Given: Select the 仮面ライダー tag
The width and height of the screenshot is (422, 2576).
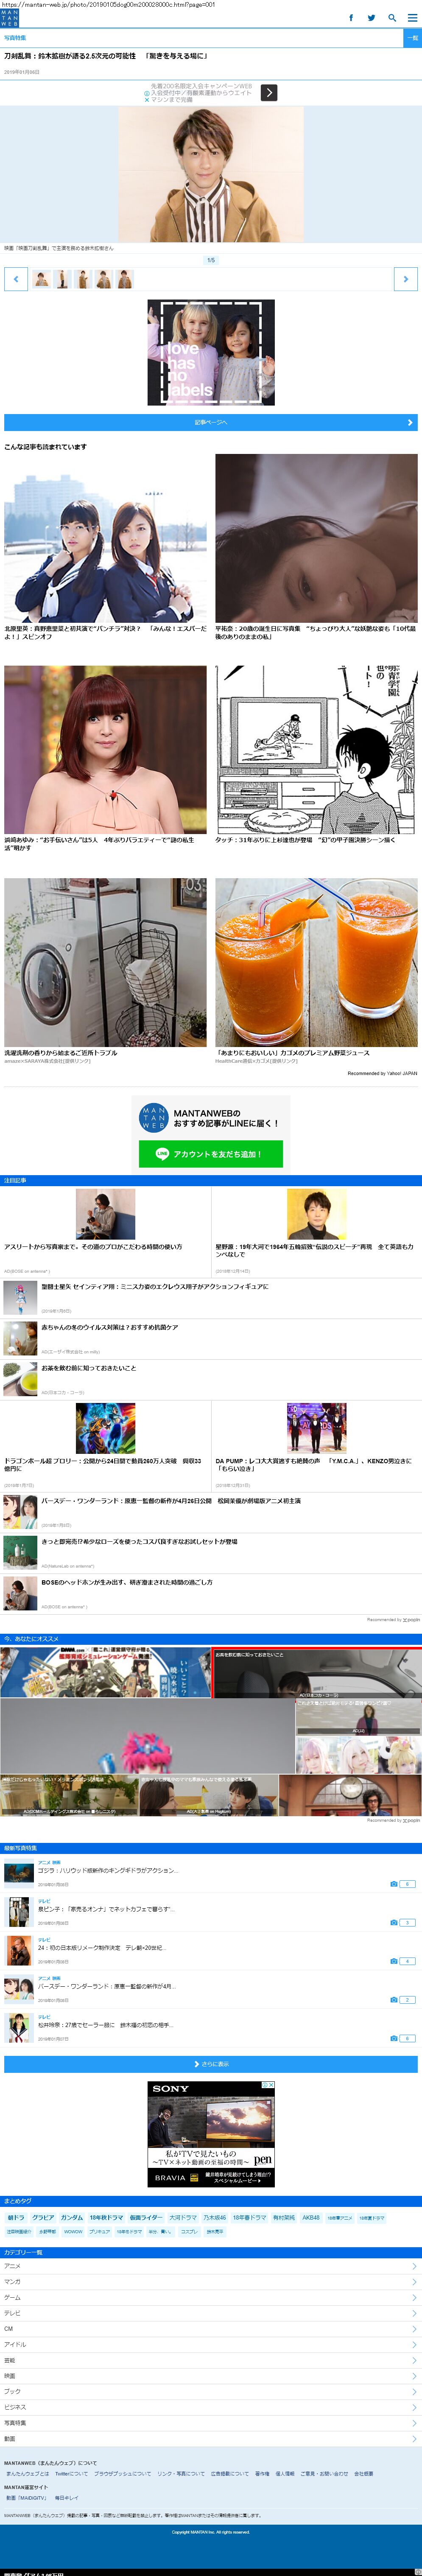Looking at the screenshot, I should pyautogui.click(x=145, y=2218).
